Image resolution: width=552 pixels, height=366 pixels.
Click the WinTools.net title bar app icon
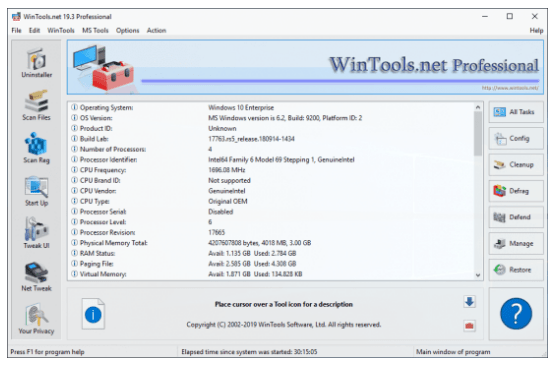[16, 17]
